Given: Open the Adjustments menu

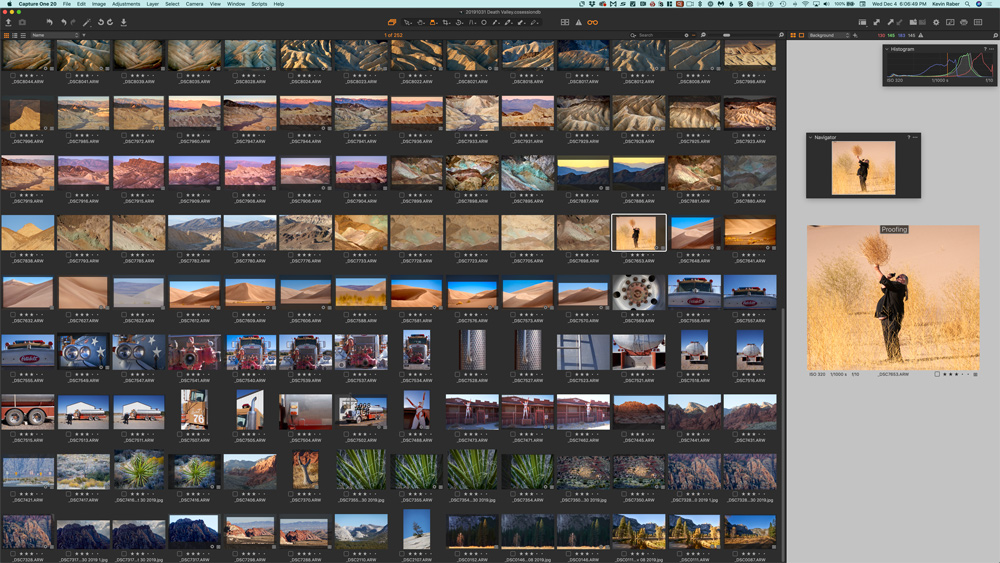Looking at the screenshot, I should click(126, 4).
